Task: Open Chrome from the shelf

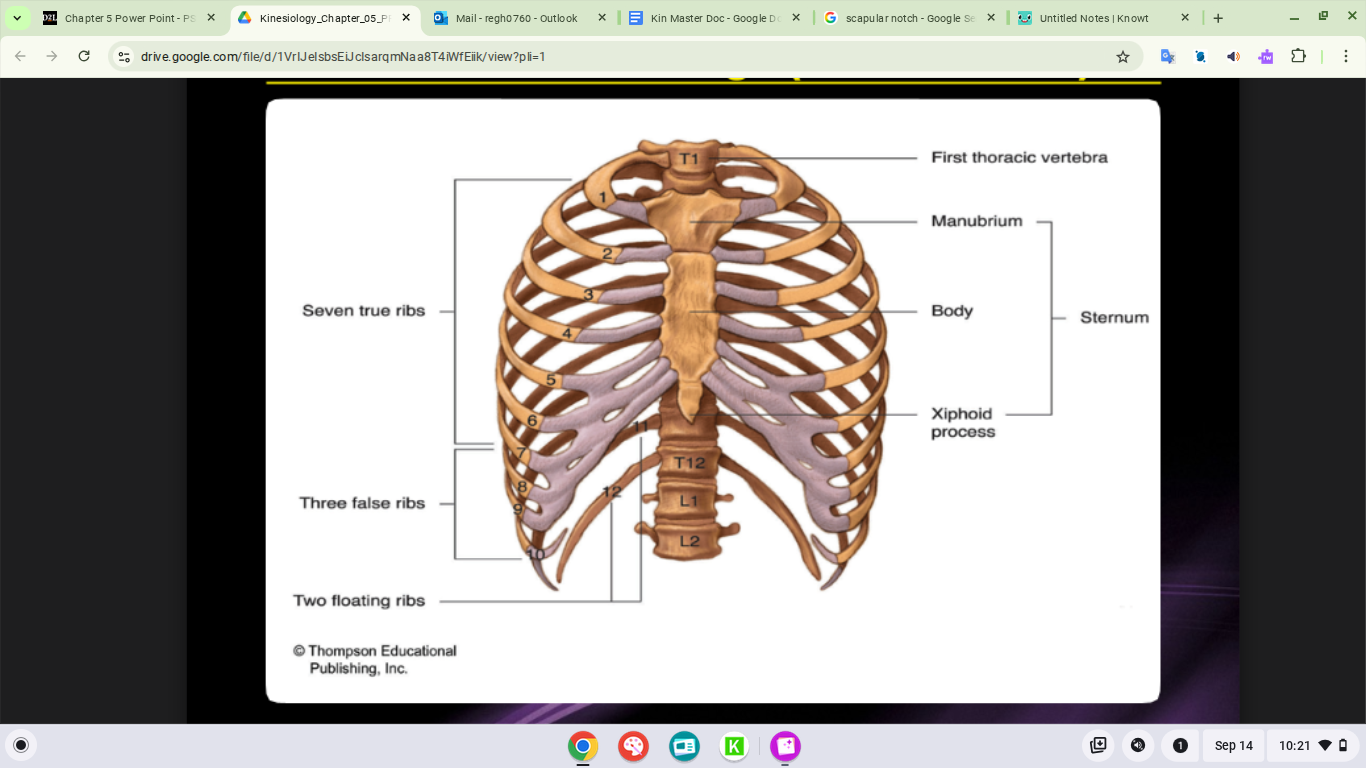Action: (582, 746)
